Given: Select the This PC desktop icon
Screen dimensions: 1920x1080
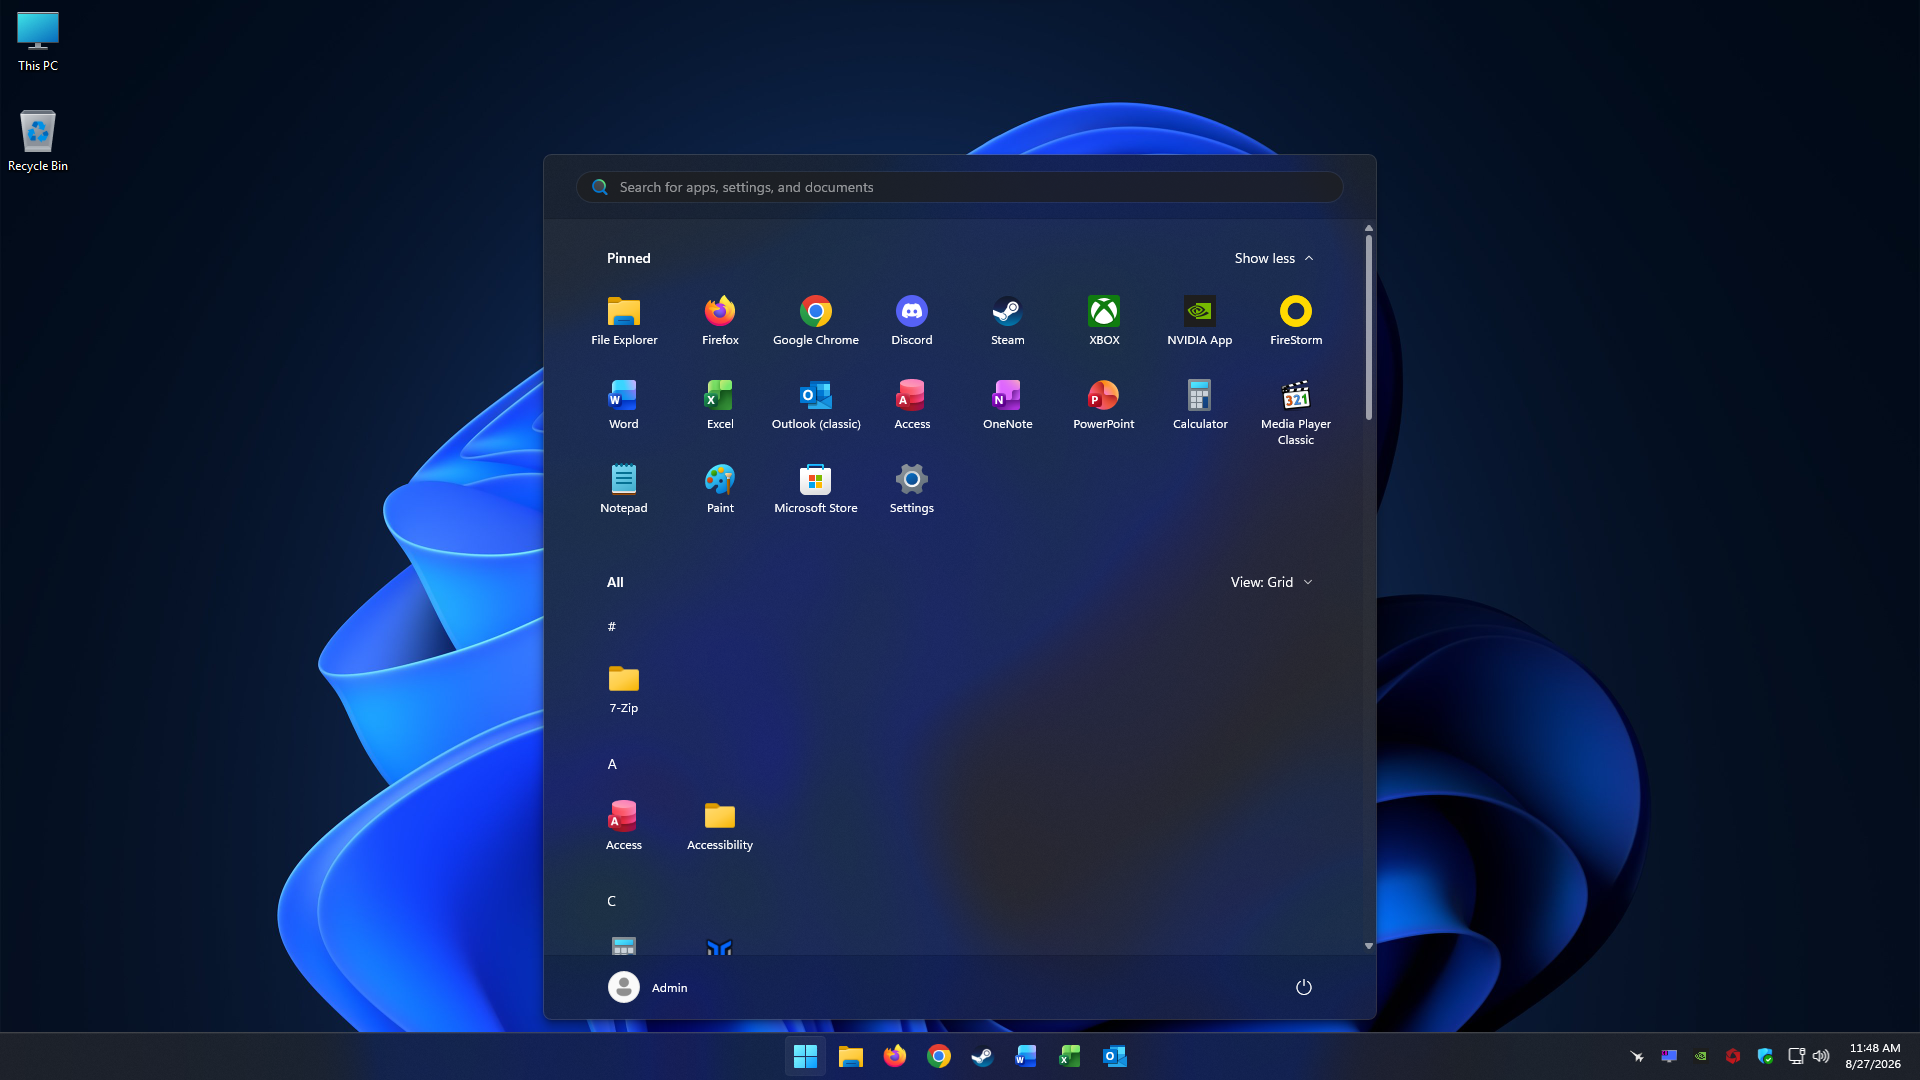Looking at the screenshot, I should tap(38, 42).
